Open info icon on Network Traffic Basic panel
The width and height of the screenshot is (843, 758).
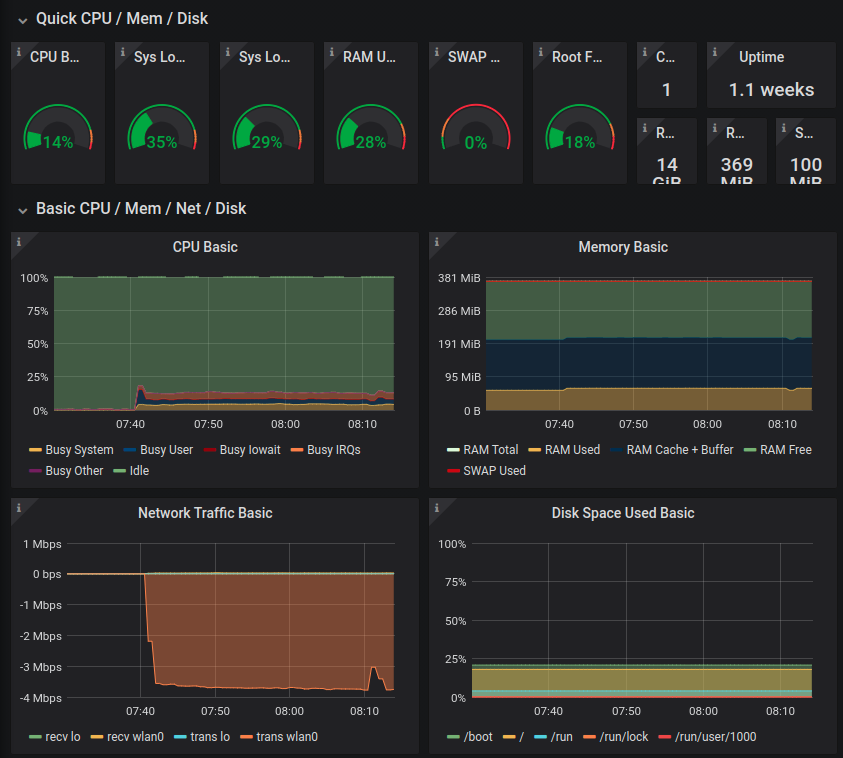[19, 508]
